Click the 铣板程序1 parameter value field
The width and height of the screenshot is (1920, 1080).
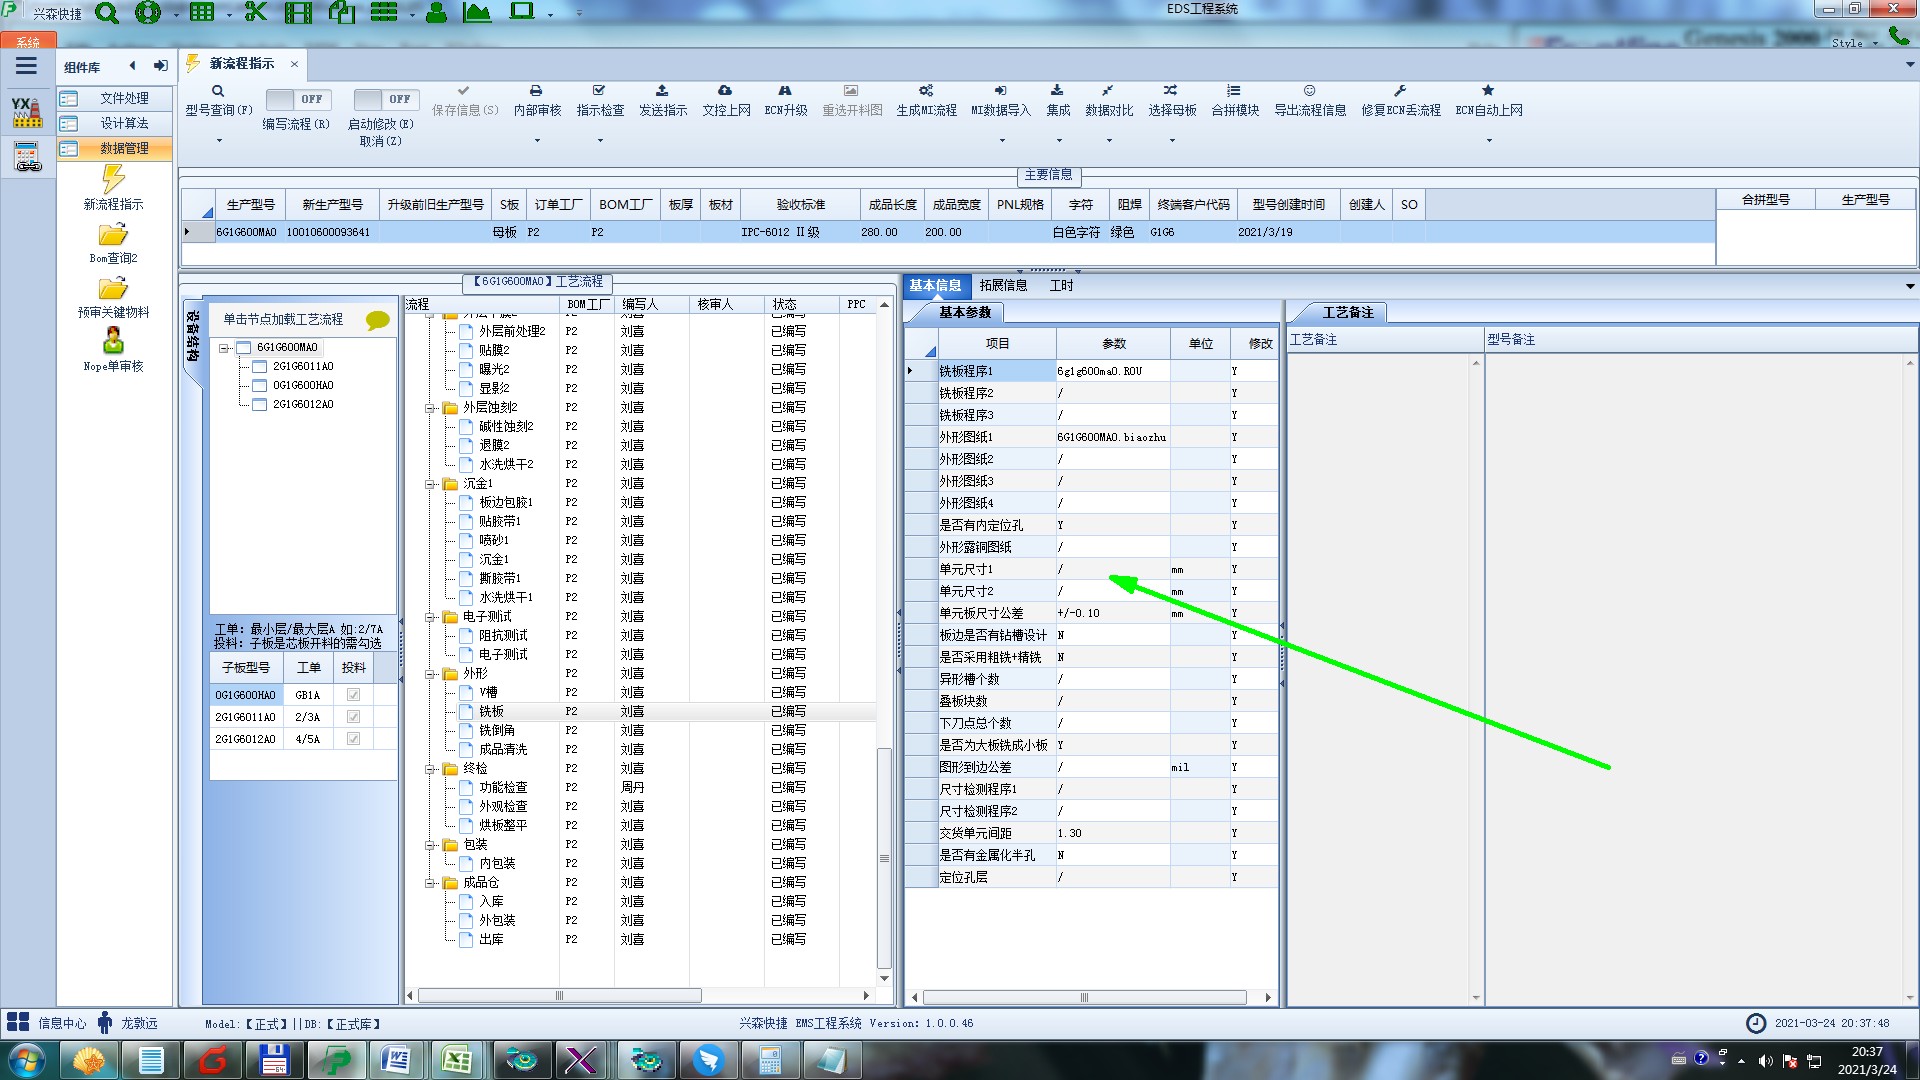(x=1112, y=371)
